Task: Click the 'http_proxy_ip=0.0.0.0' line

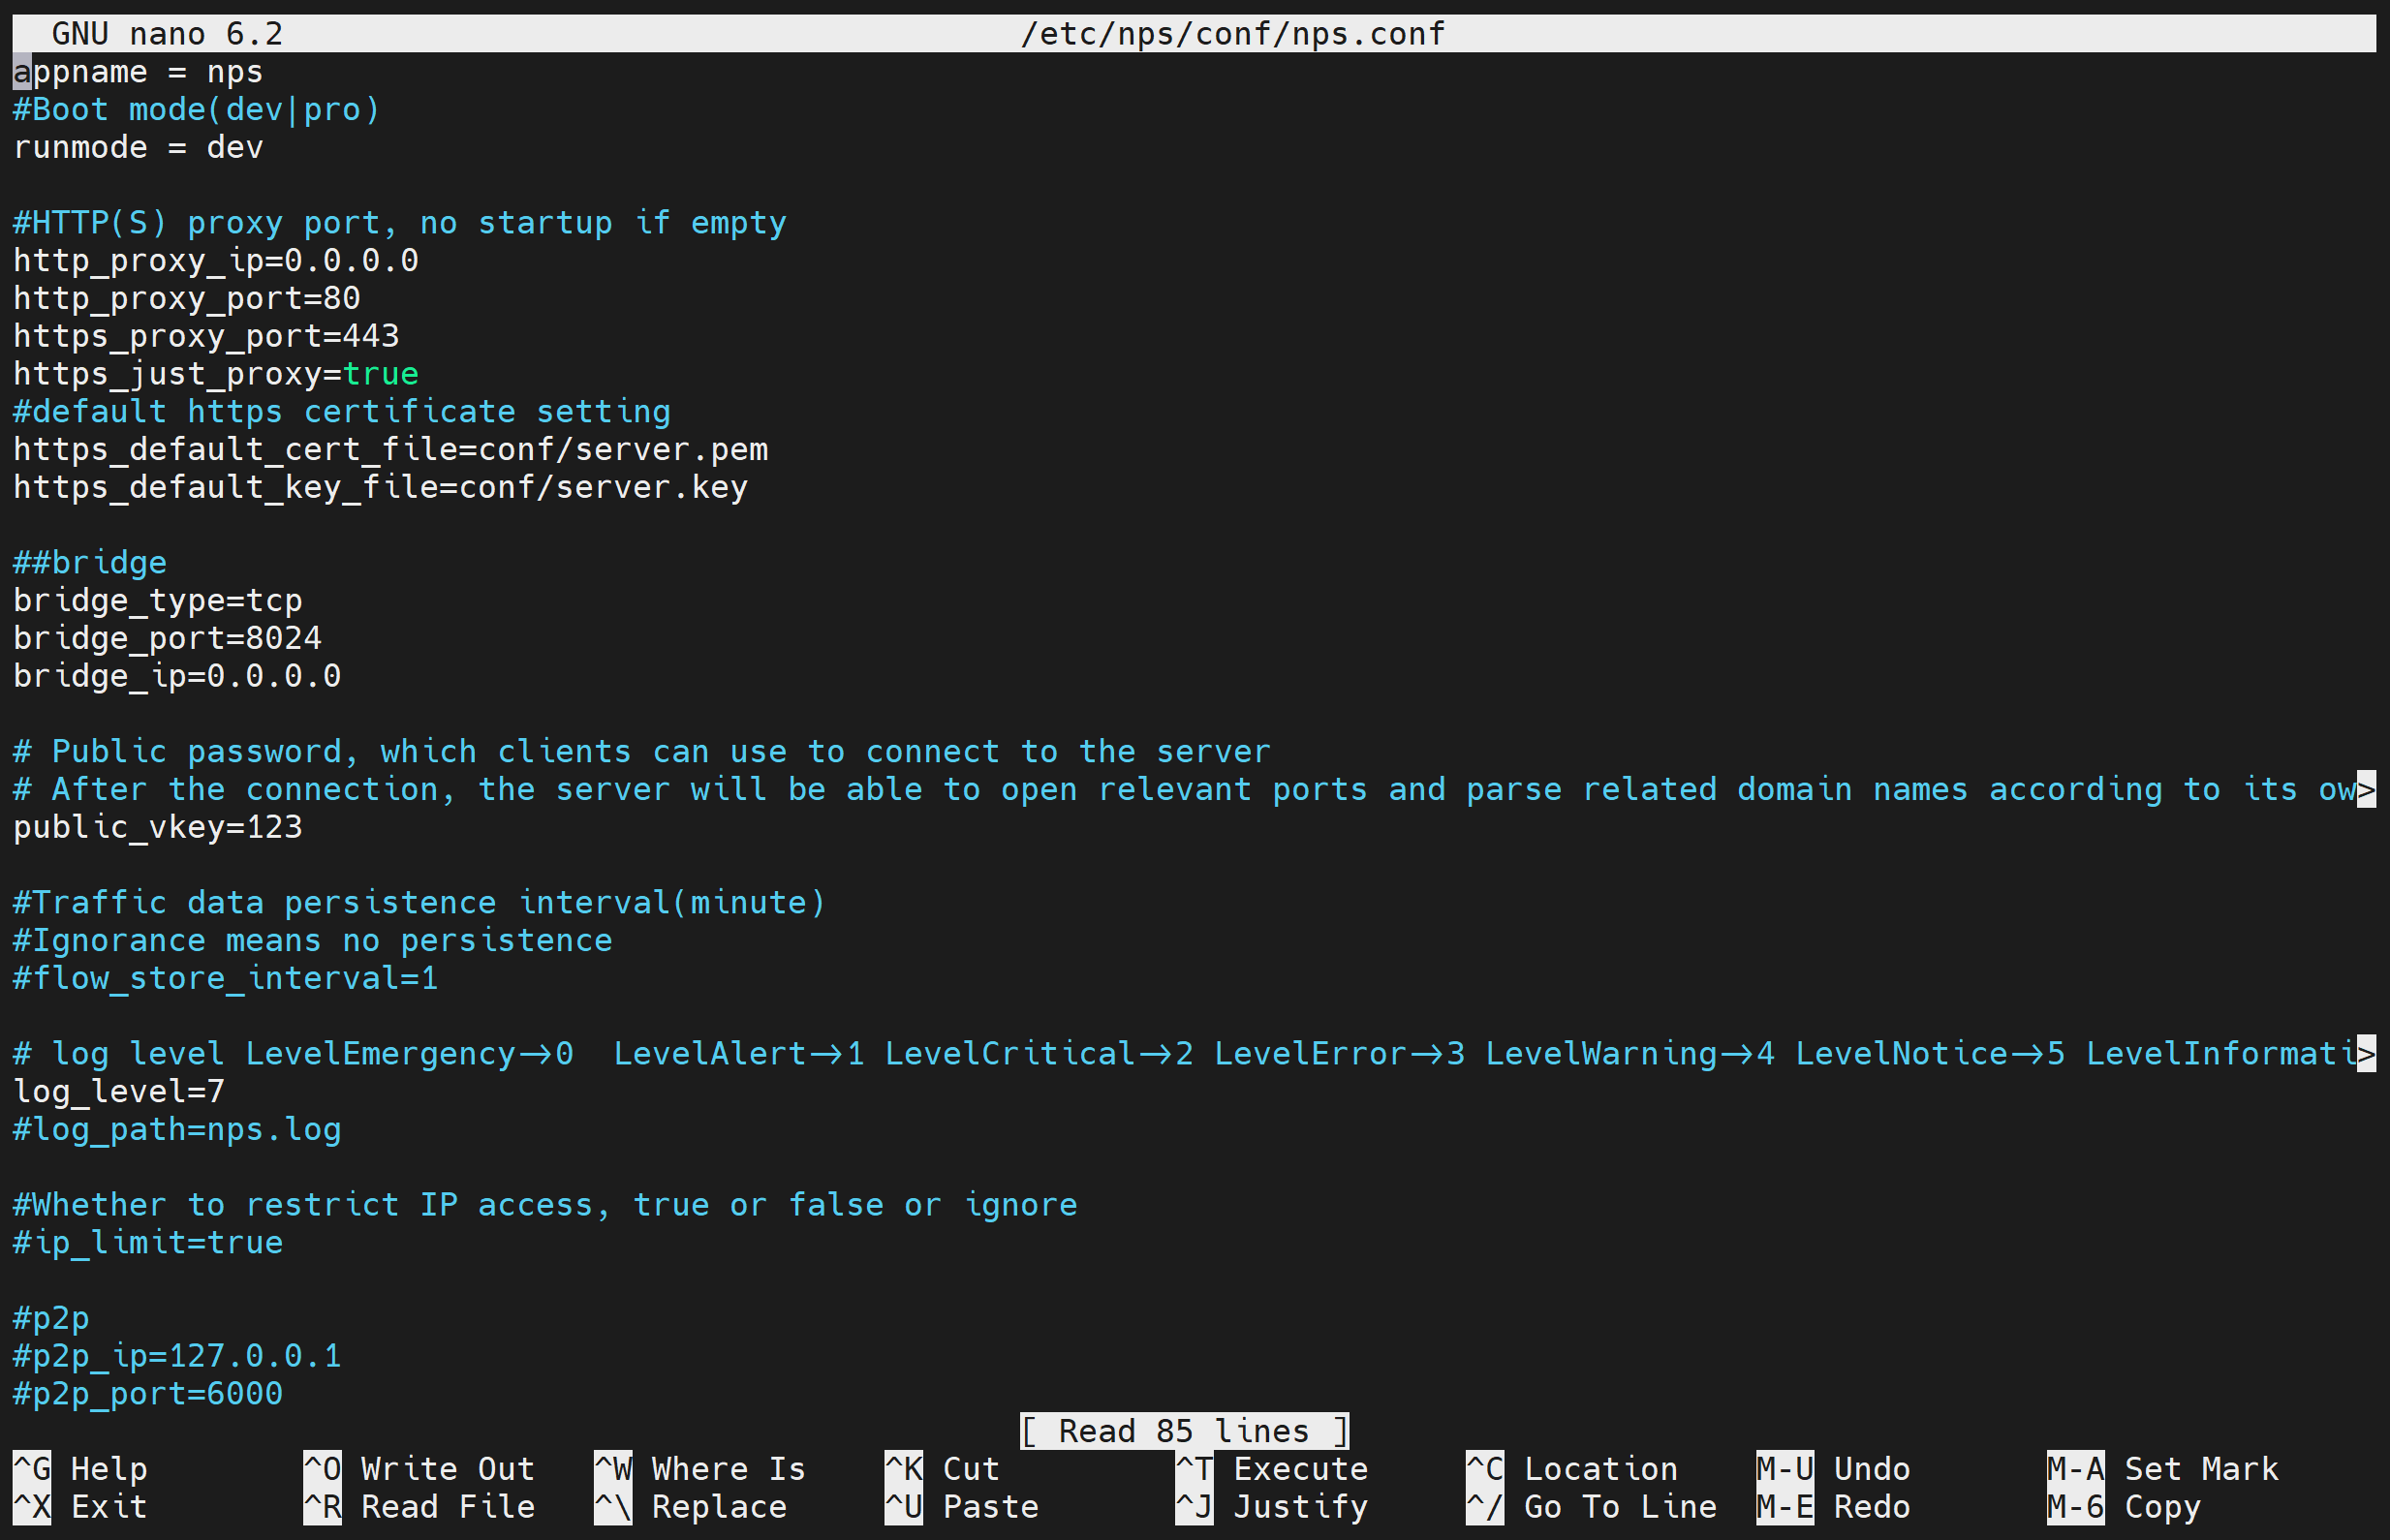Action: pos(216,260)
